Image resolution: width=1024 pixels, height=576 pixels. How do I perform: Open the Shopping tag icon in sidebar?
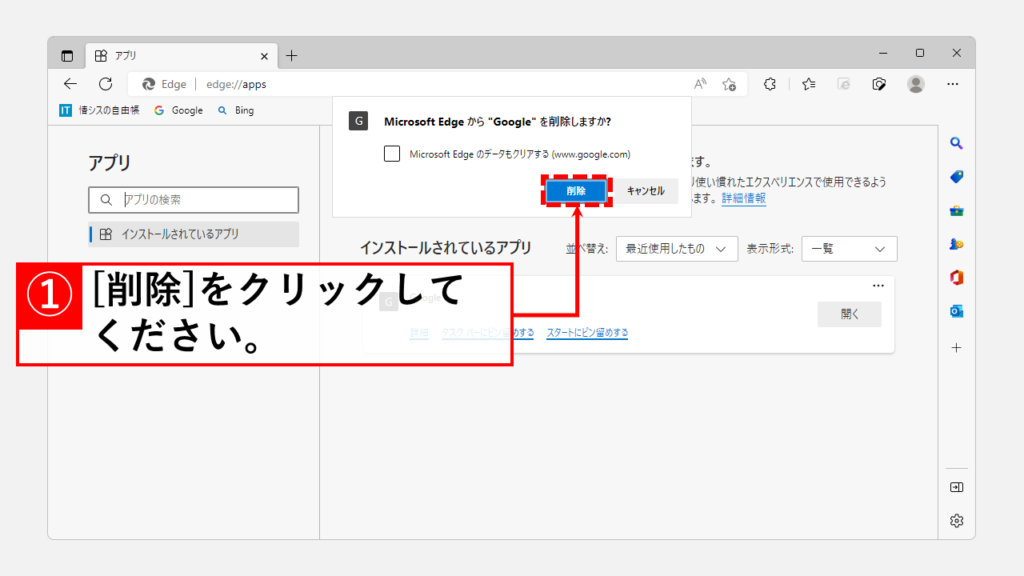click(956, 177)
